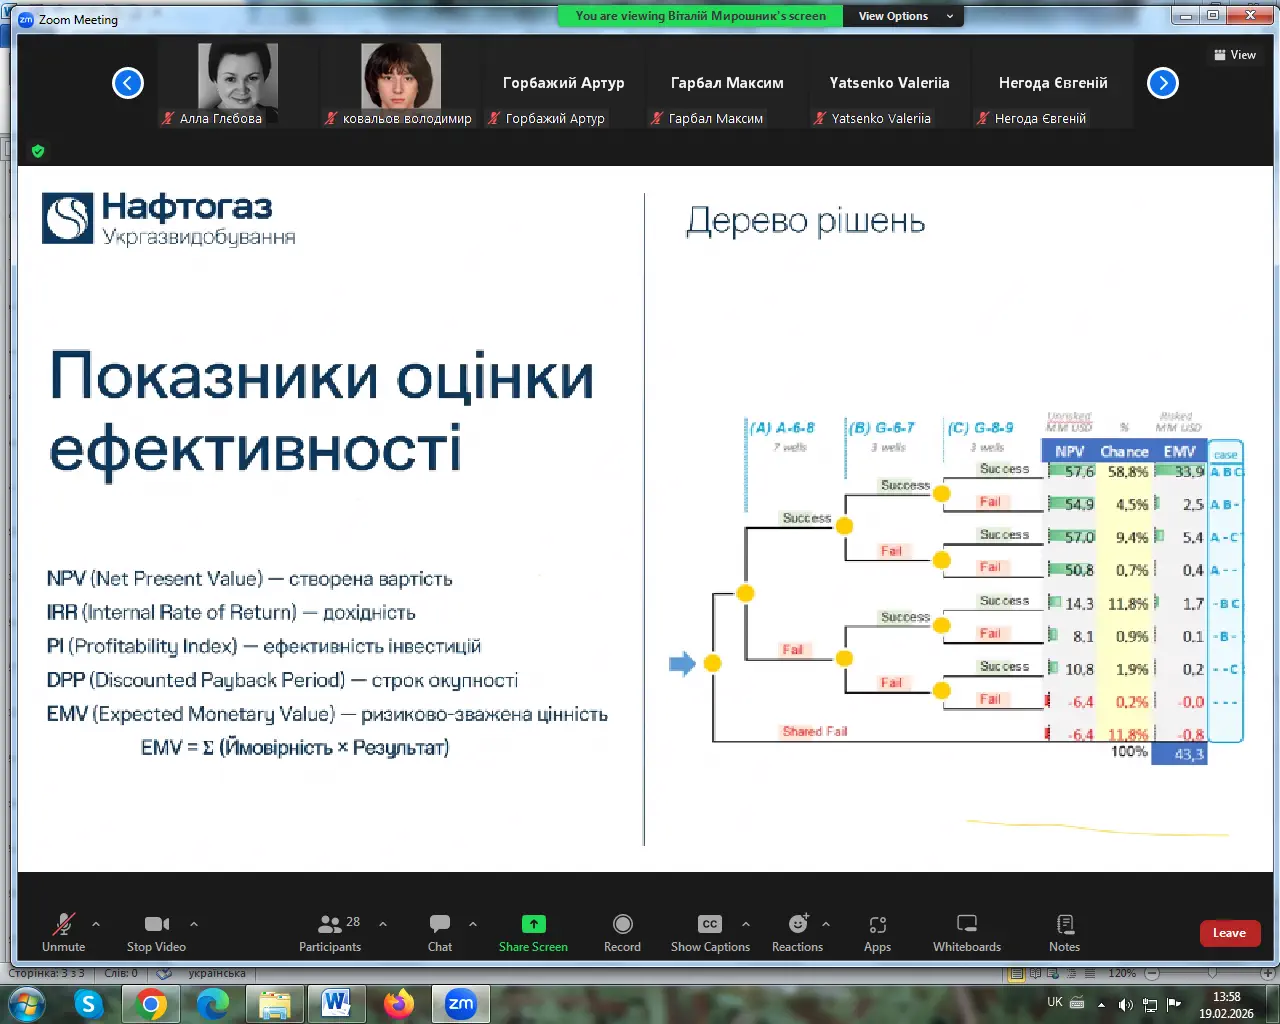Open the Chat panel
This screenshot has height=1024, width=1280.
440,931
